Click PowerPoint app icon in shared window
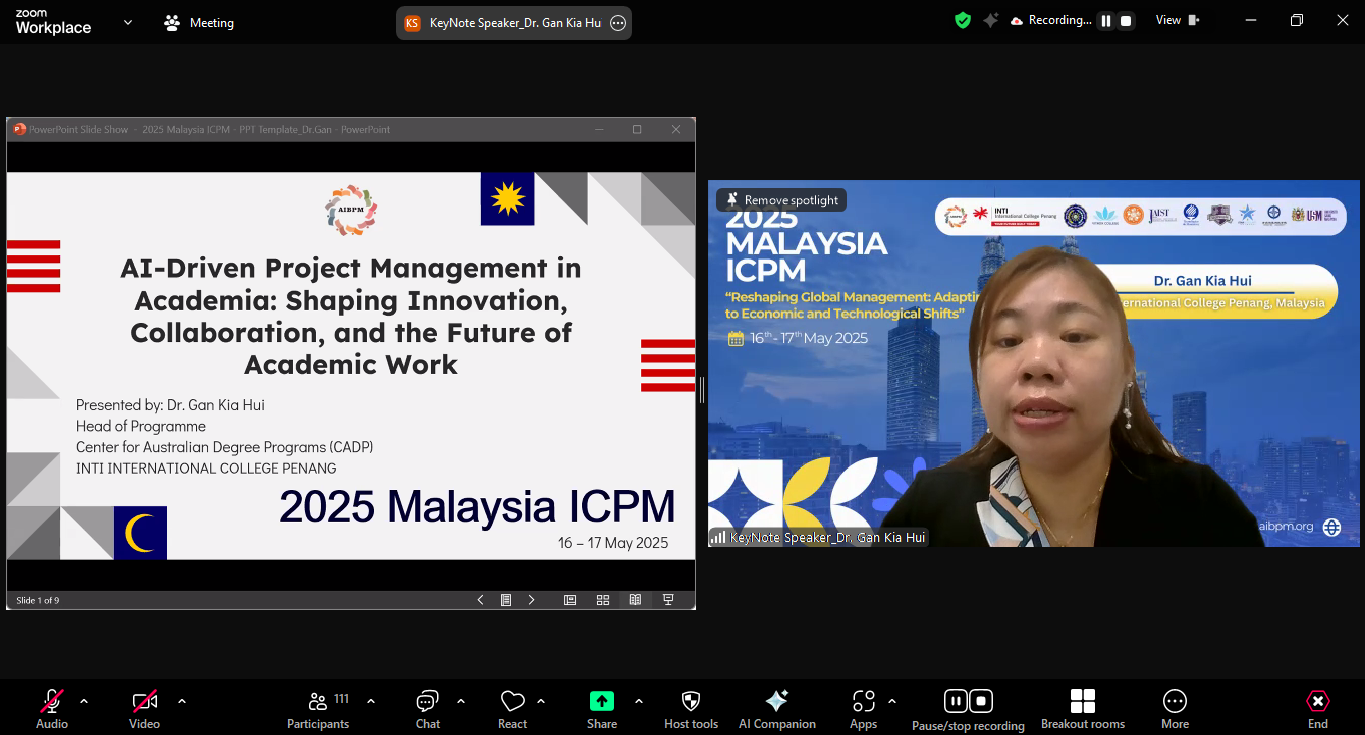This screenshot has width=1365, height=735. [x=19, y=129]
